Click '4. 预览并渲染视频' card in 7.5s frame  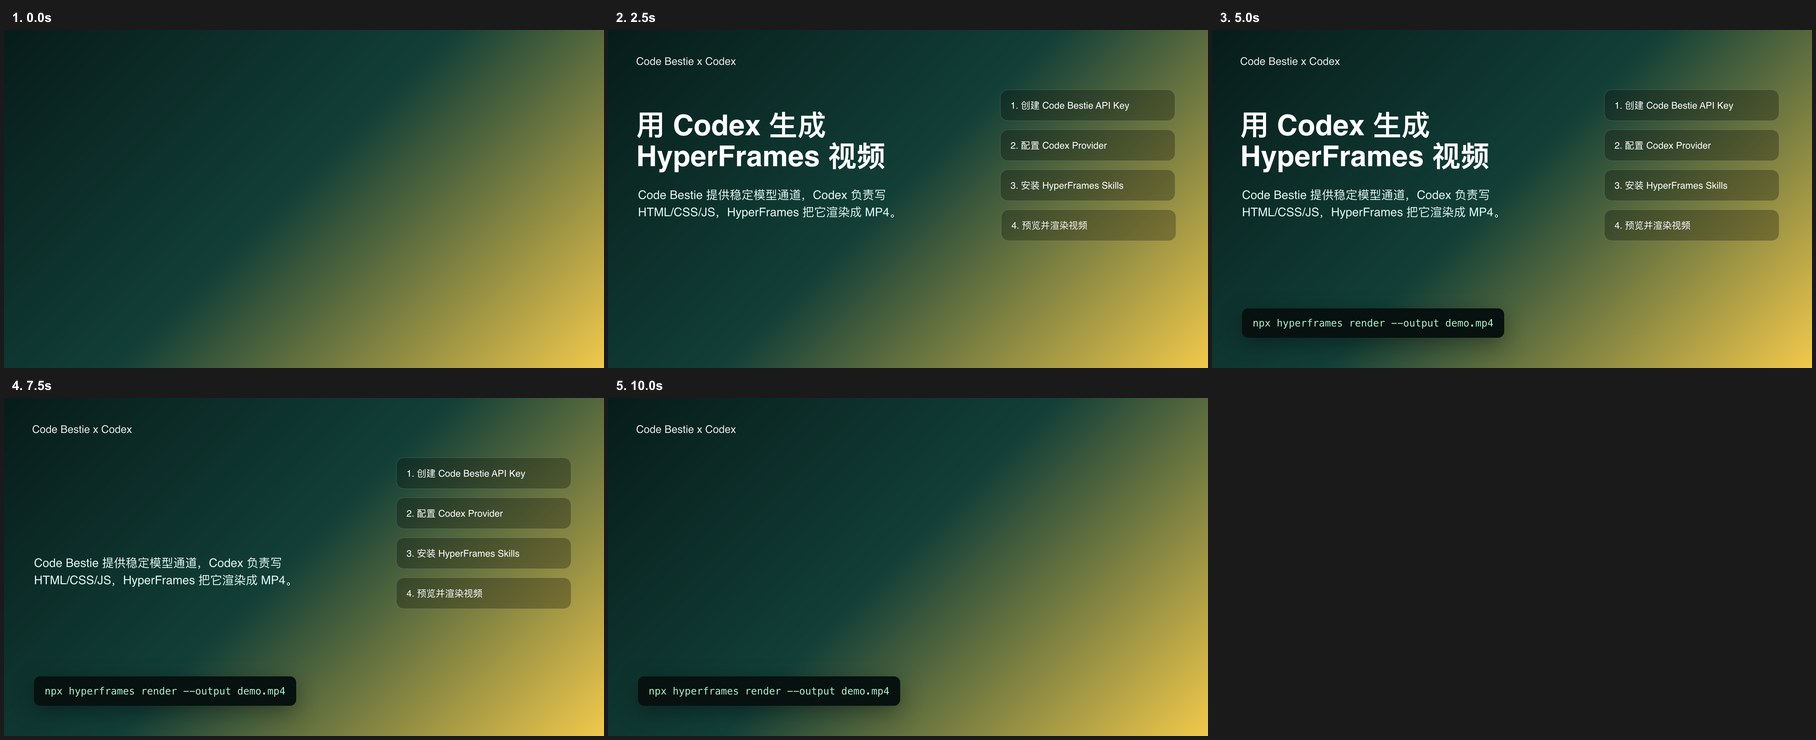click(x=484, y=594)
